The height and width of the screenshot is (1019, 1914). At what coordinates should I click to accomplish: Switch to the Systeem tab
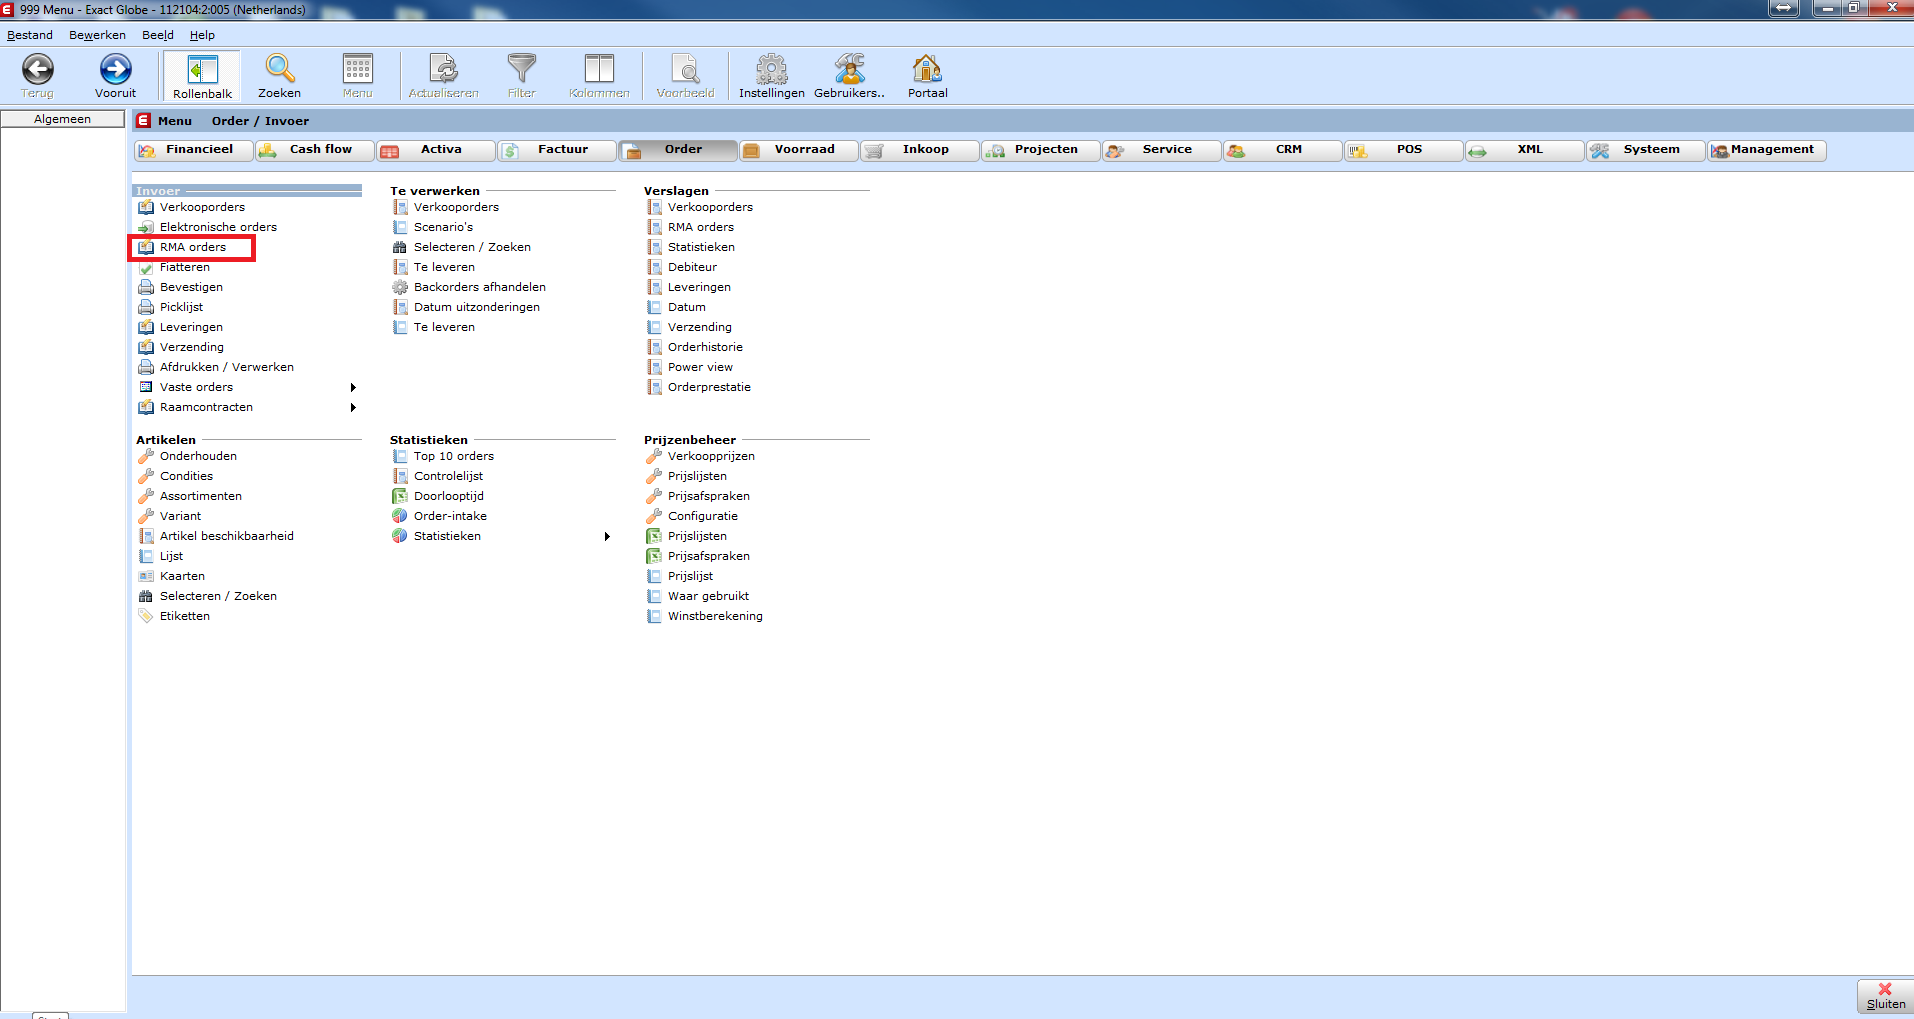point(1646,150)
